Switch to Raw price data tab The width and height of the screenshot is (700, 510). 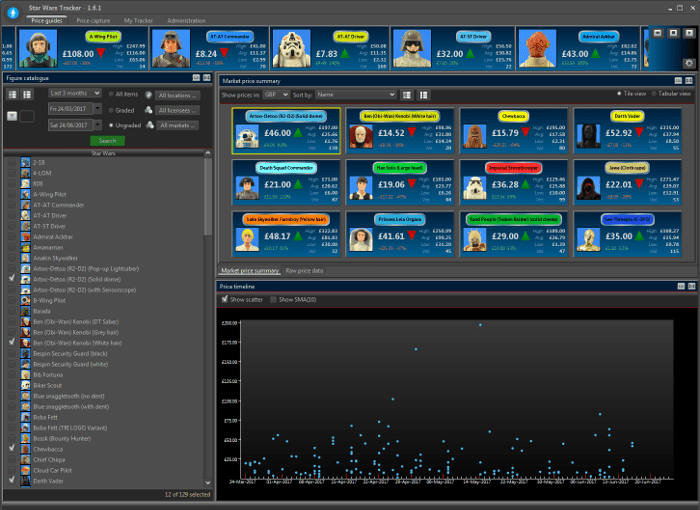[304, 271]
